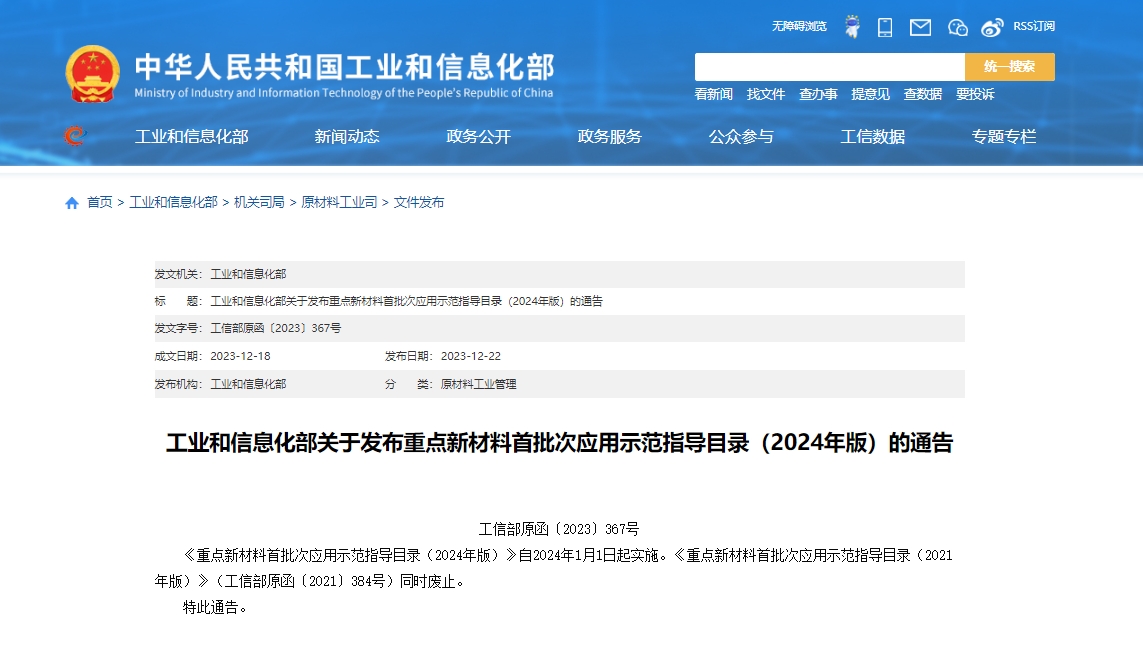This screenshot has height=647, width=1143.
Task: Select 政务服务 in the navigation bar
Action: (609, 137)
